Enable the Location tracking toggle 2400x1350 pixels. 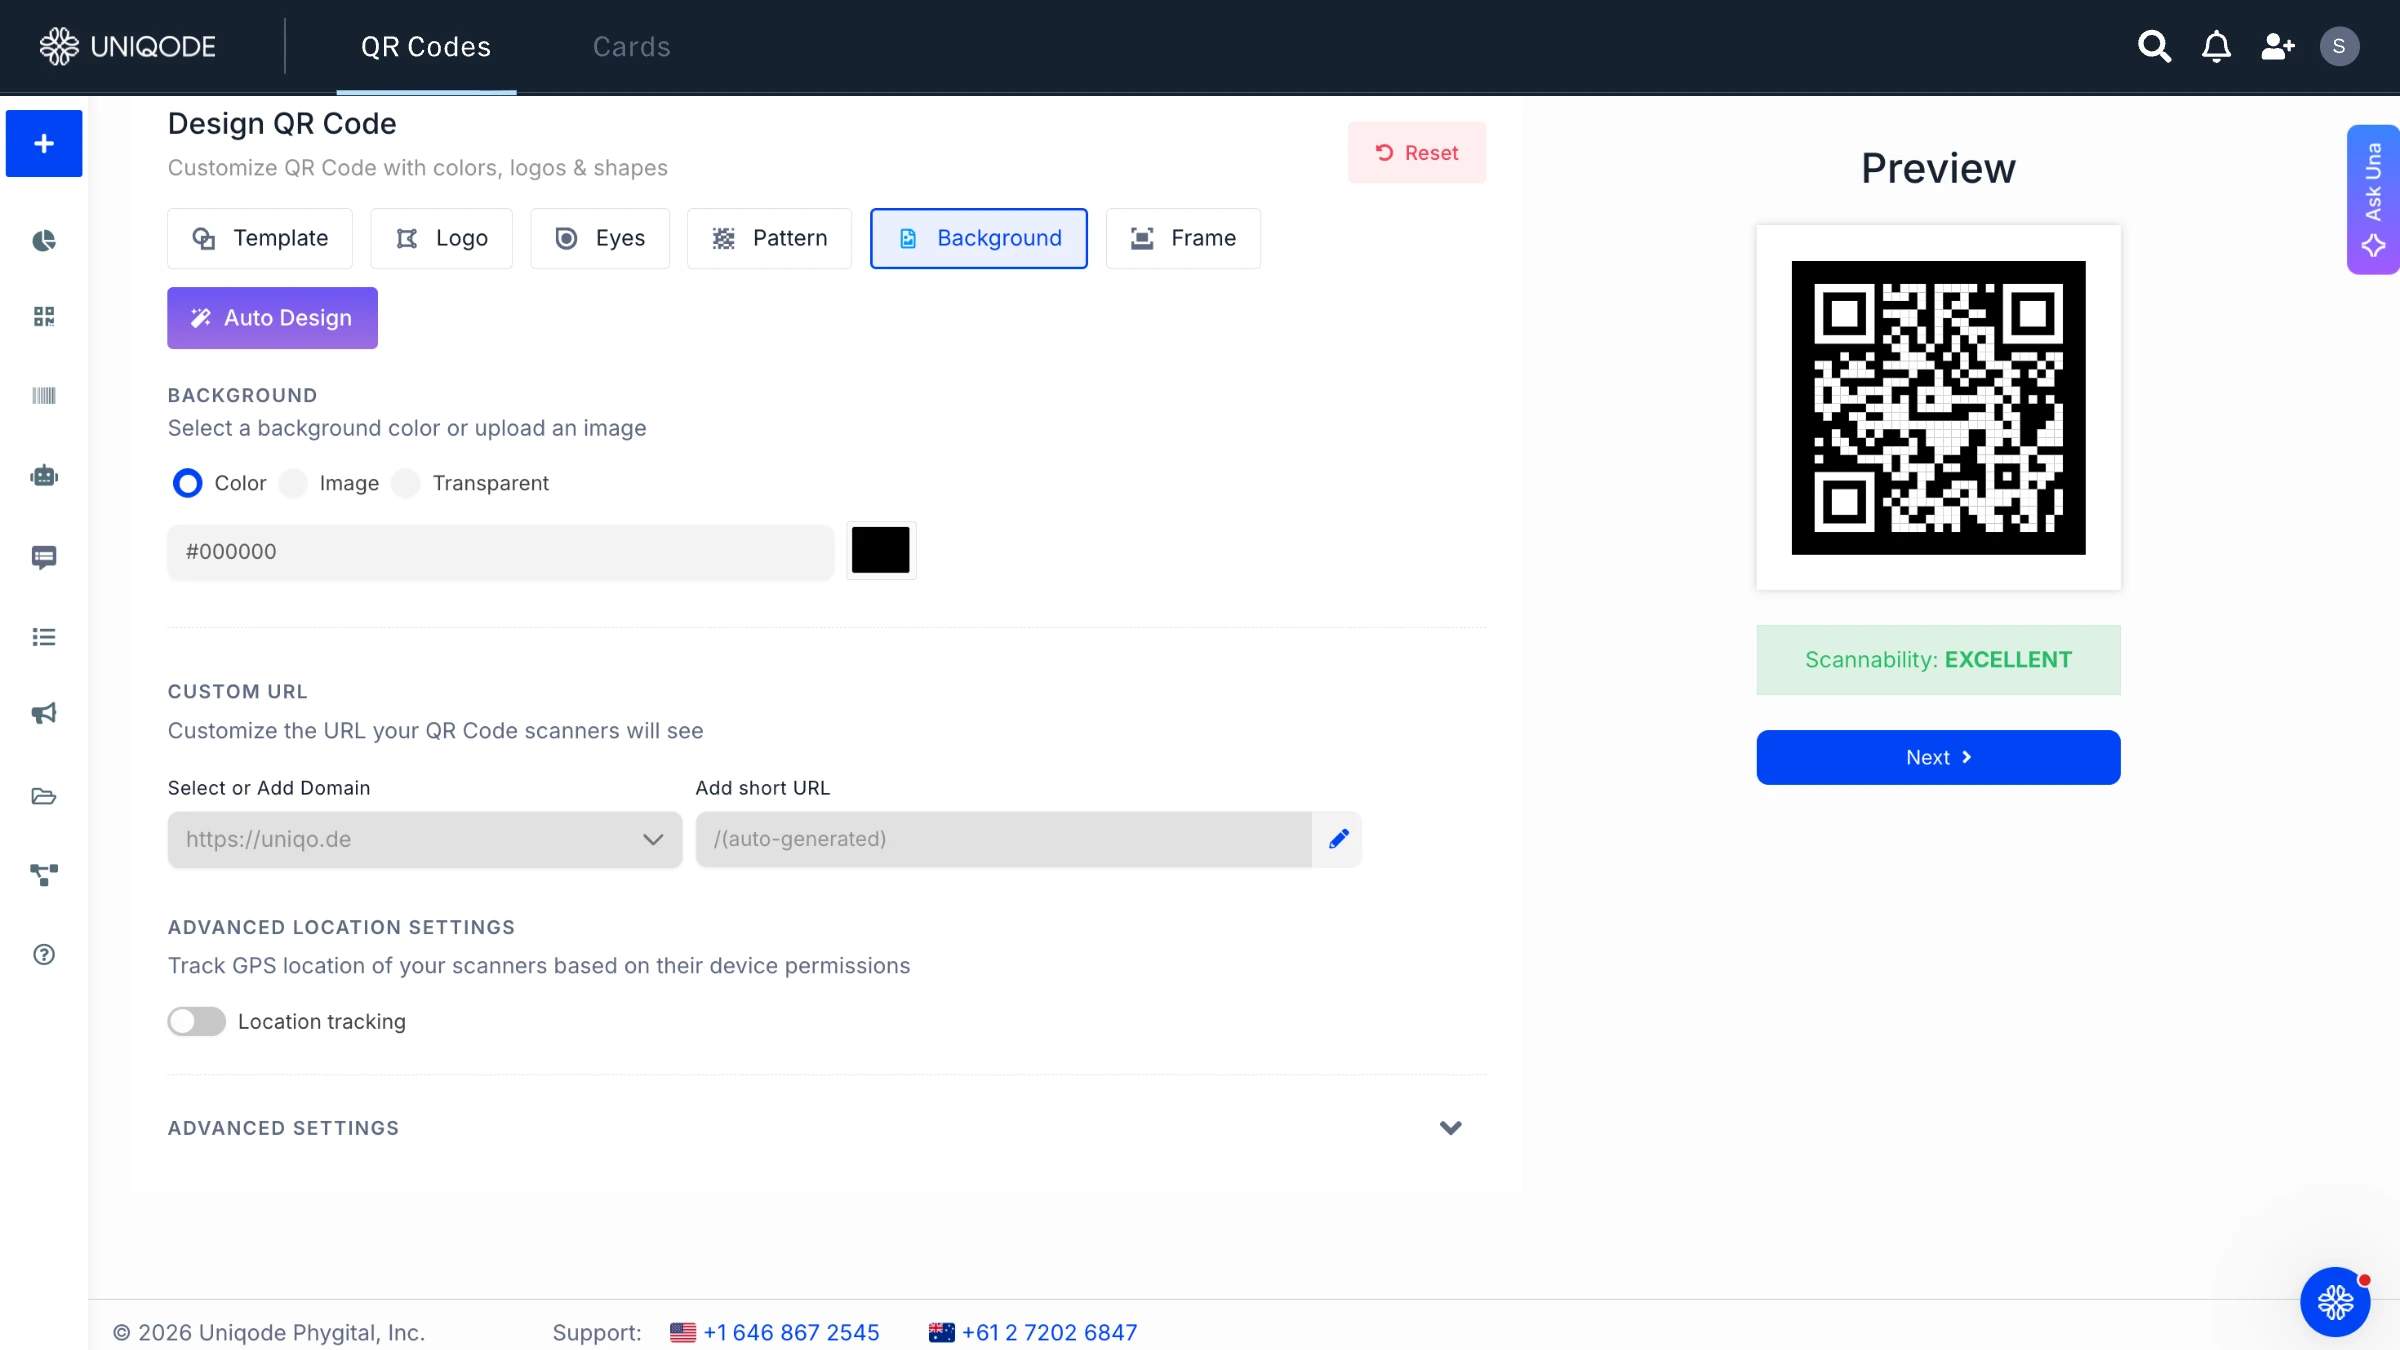197,1021
